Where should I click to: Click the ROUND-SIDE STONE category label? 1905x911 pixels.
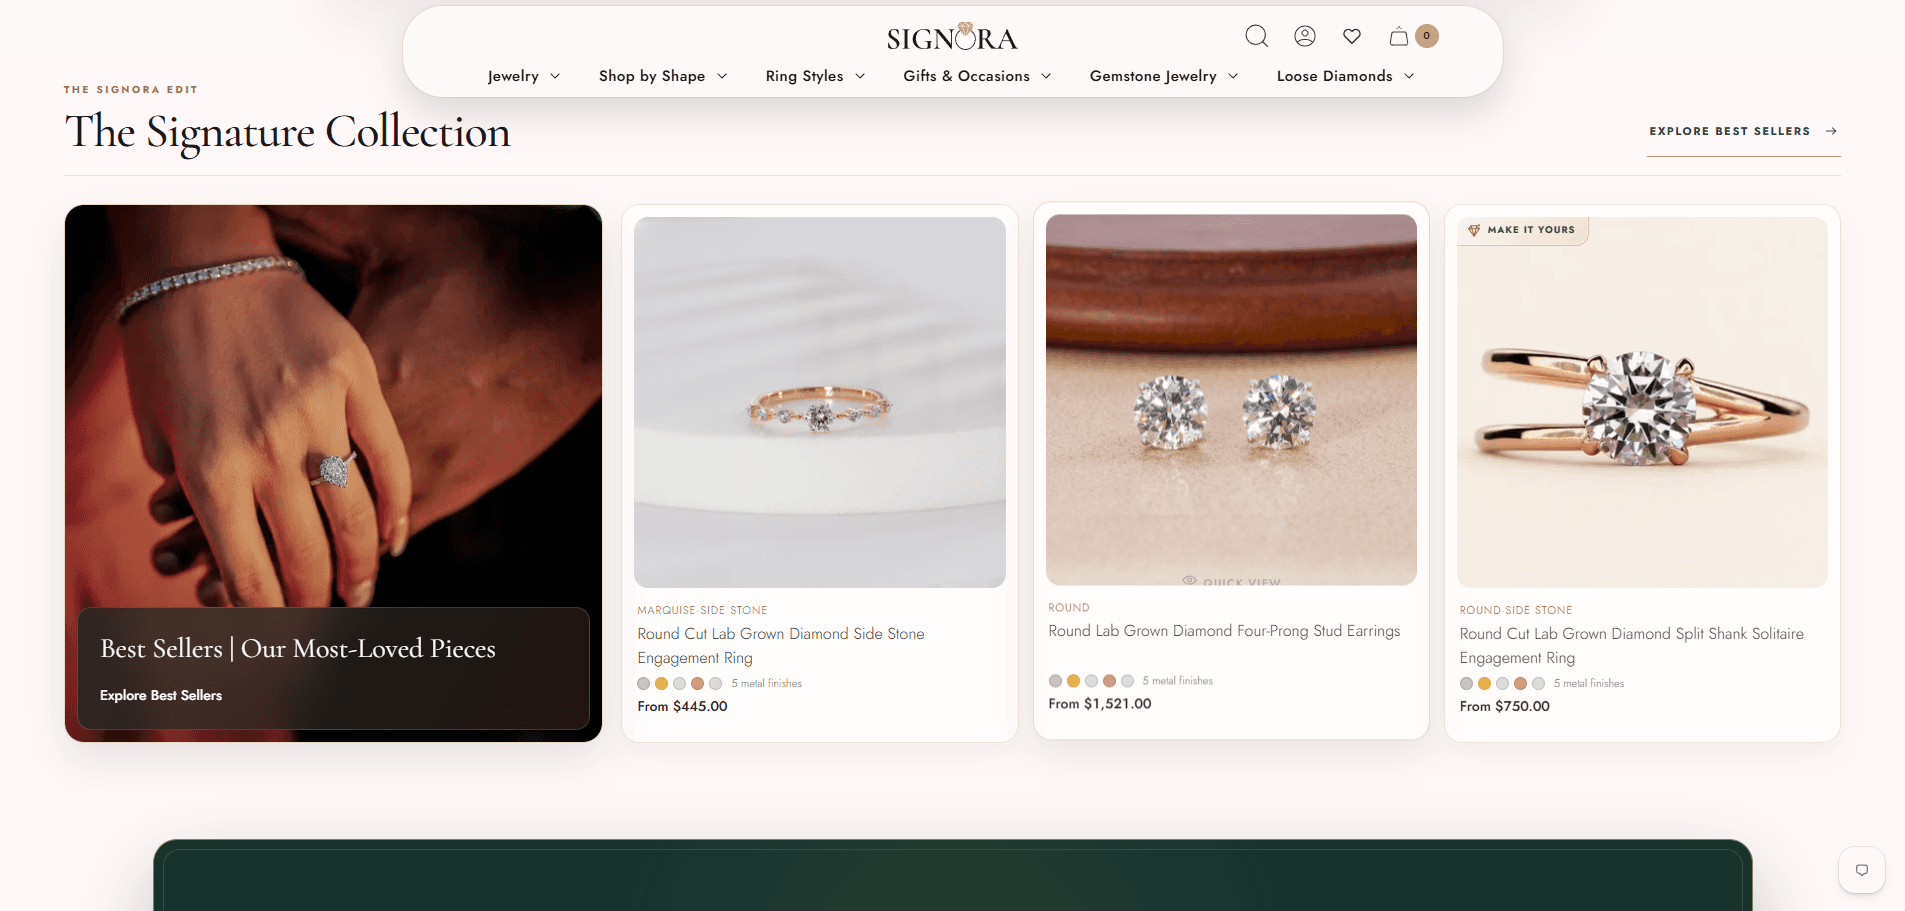coord(1515,610)
